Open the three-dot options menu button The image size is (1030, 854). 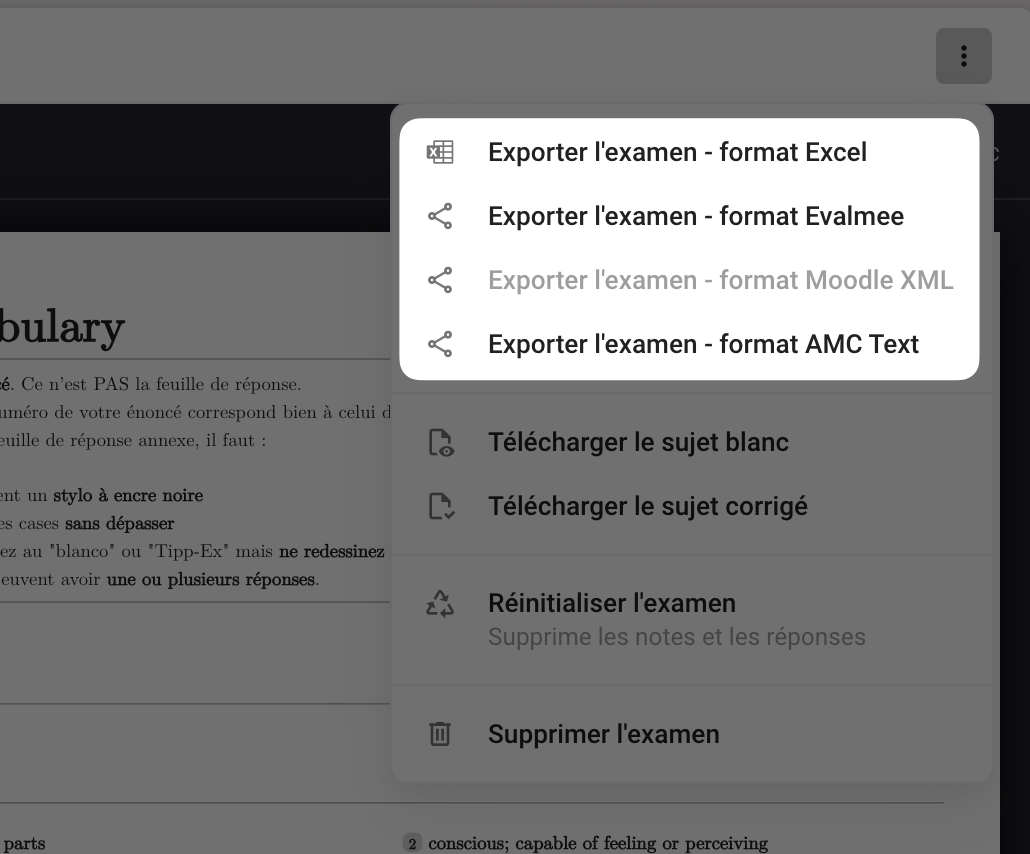(x=964, y=56)
